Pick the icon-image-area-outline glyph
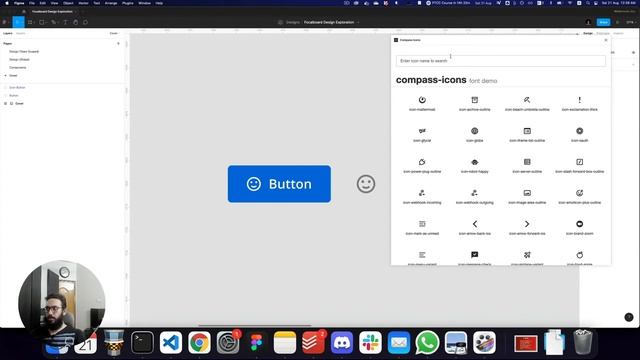This screenshot has height=360, width=640. pos(527,193)
